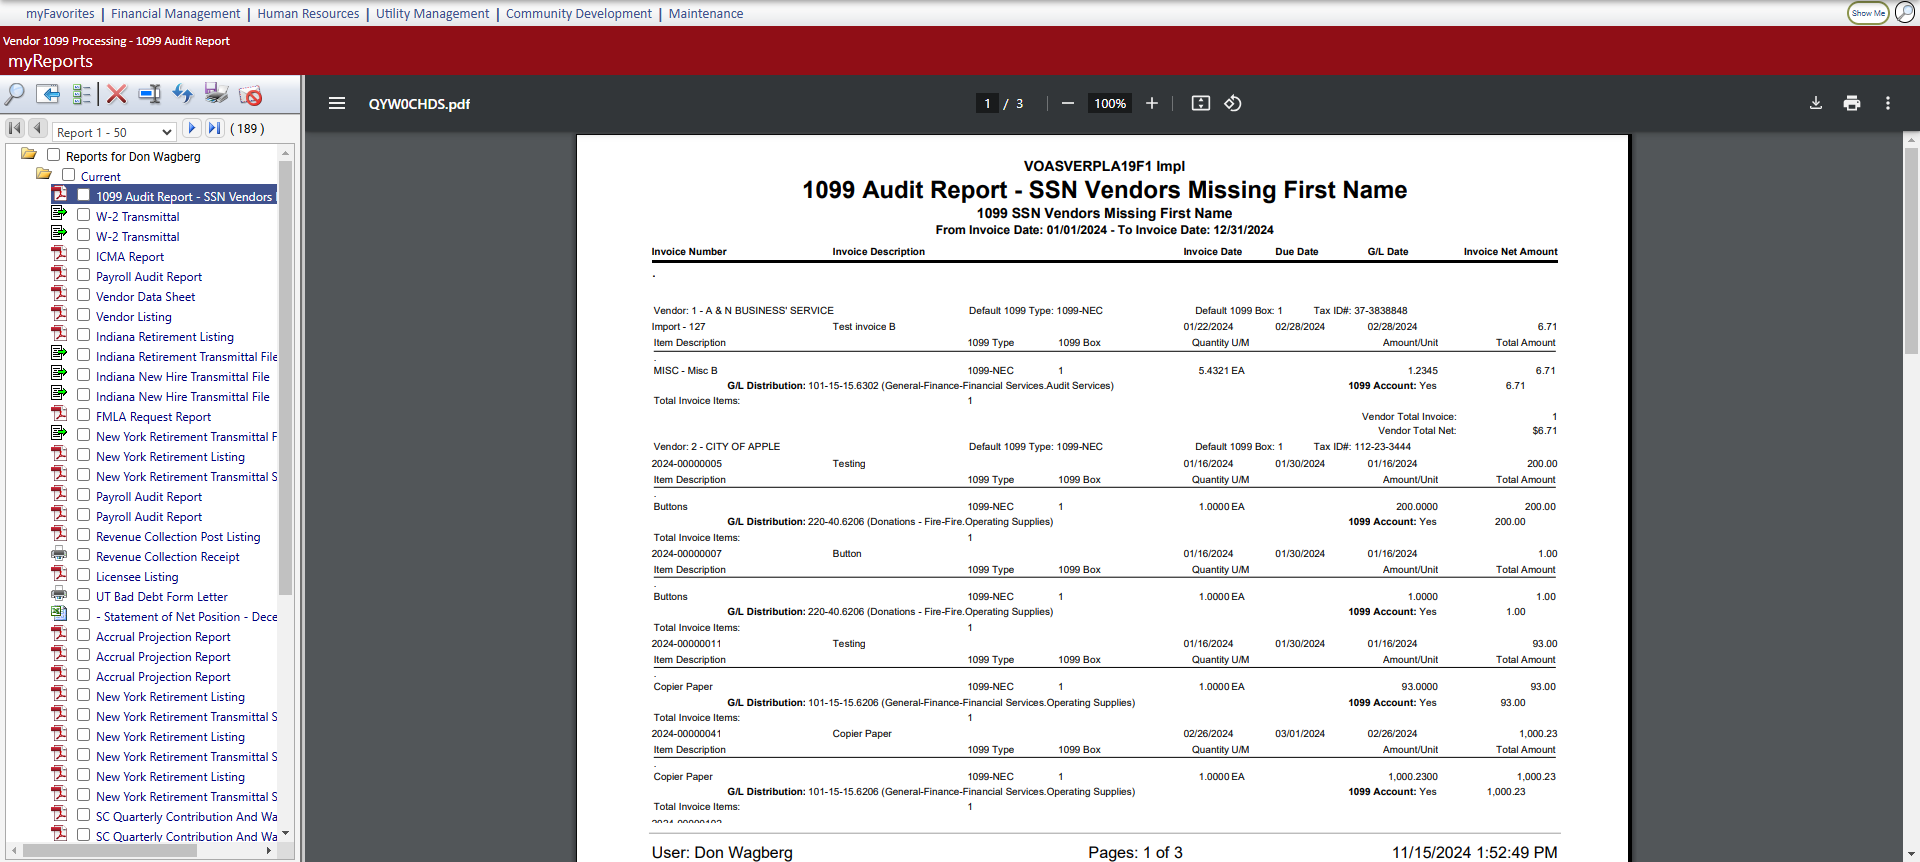Check the FMLA Request Report checkbox
Image resolution: width=1920 pixels, height=862 pixels.
pyautogui.click(x=84, y=415)
